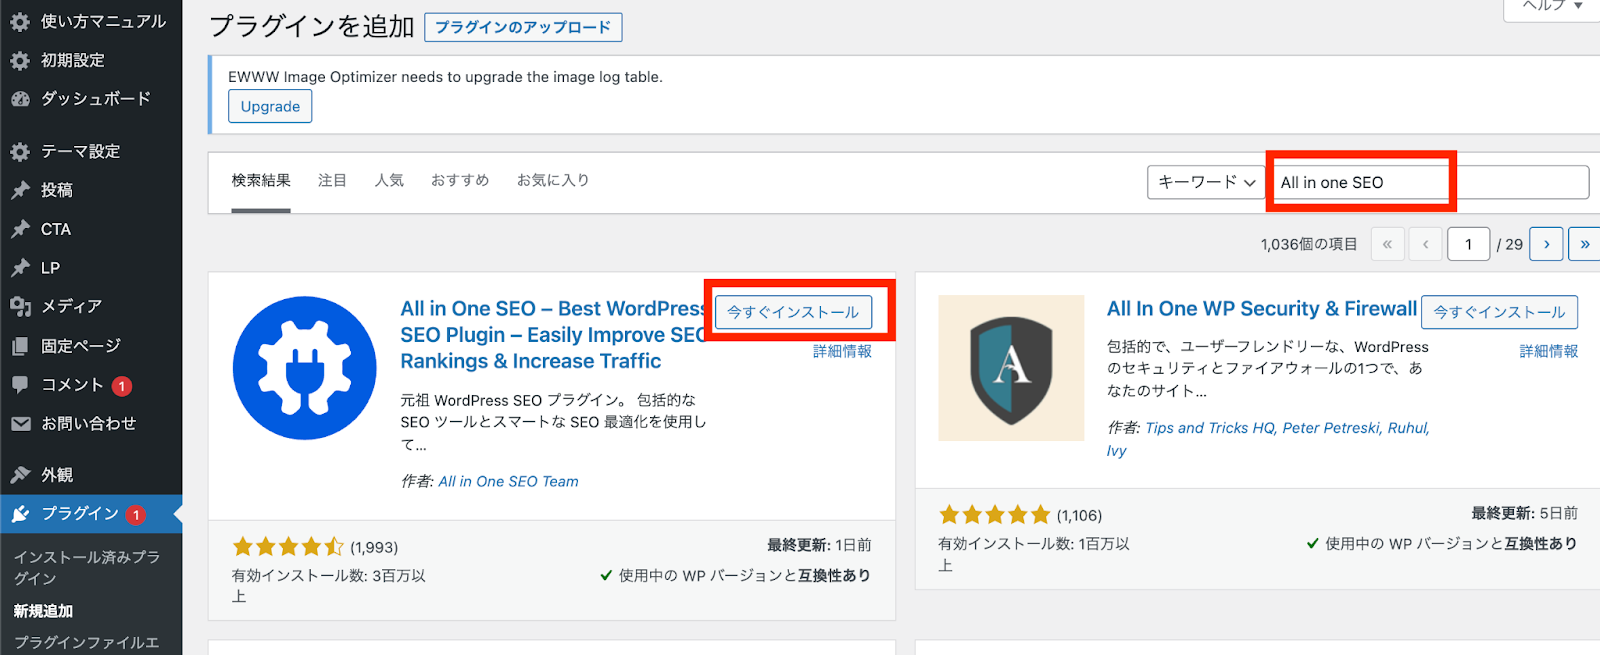
Task: Click the pin icon beside 投稿
Action: point(20,190)
